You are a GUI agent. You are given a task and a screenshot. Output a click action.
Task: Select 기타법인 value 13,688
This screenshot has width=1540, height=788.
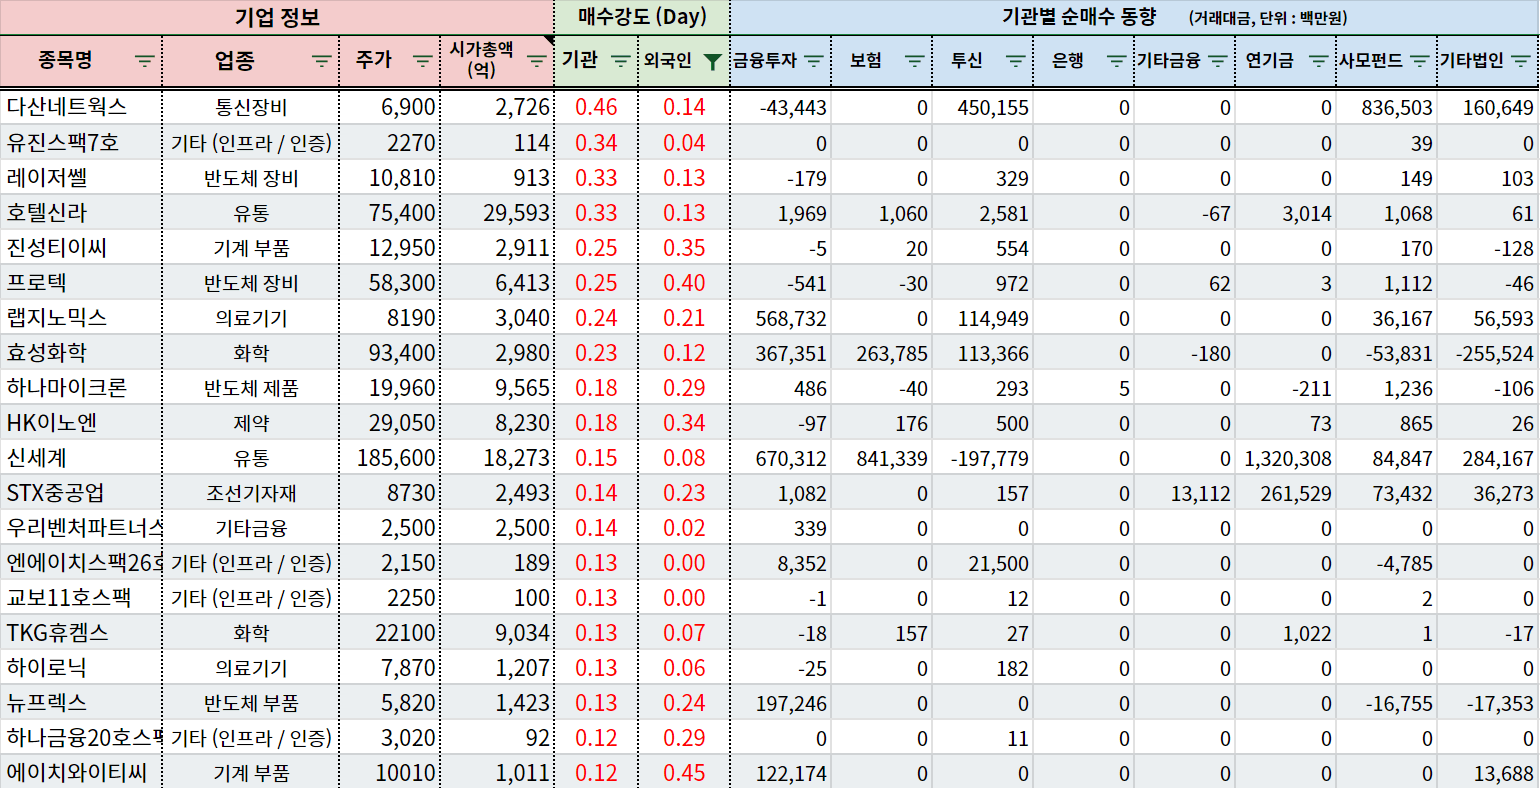click(x=1488, y=772)
